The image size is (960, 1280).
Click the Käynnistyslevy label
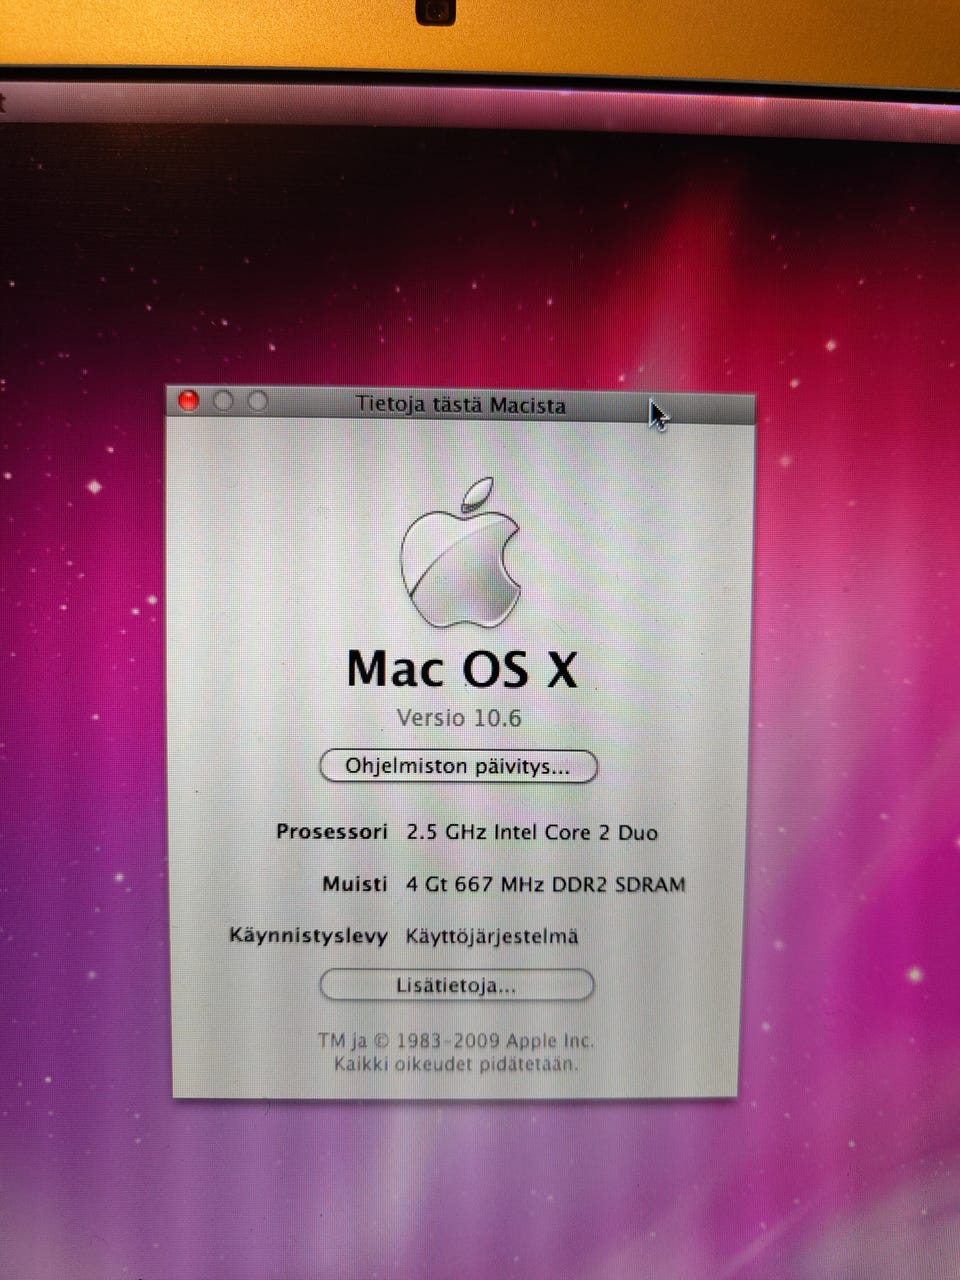point(308,937)
